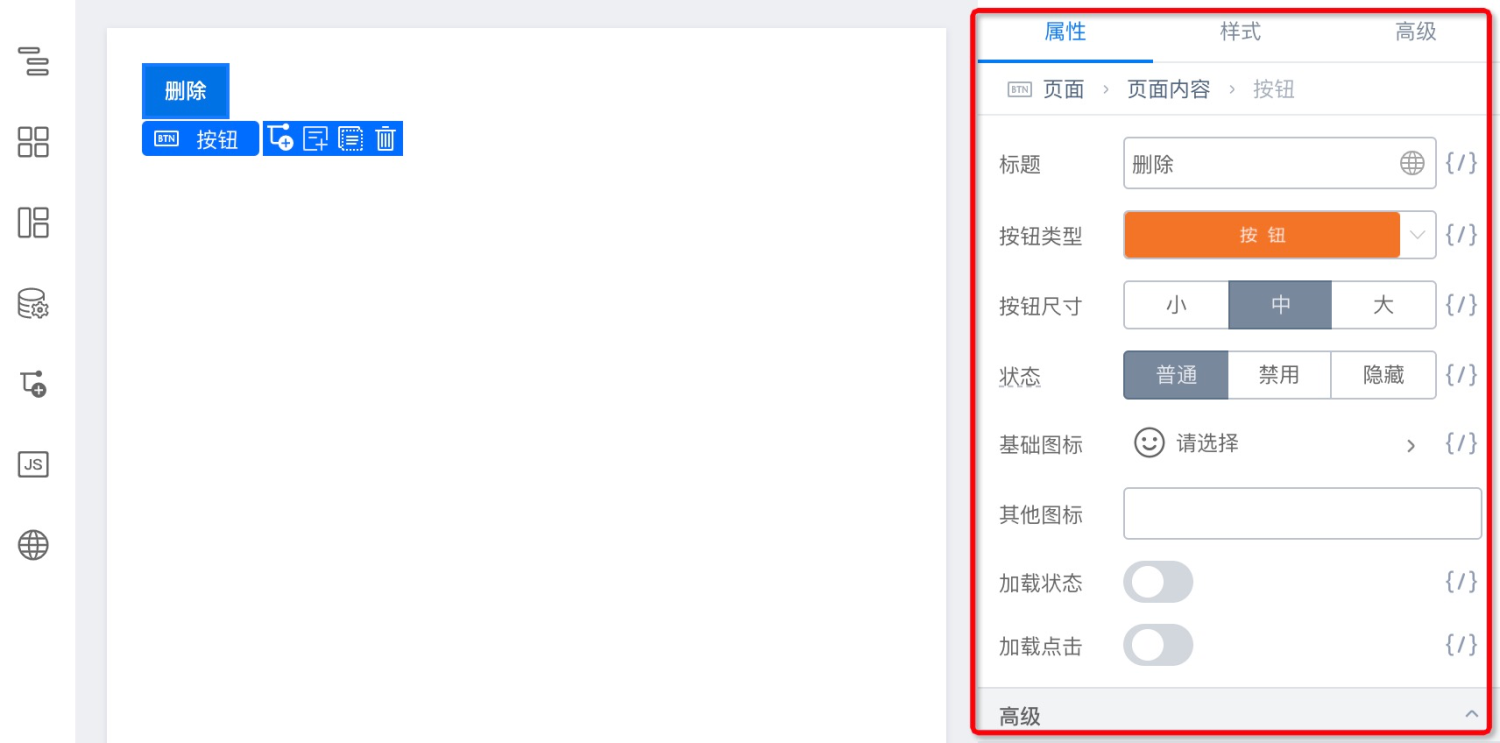This screenshot has height=743, width=1500.
Task: Open the 按钮类型 dropdown arrow
Action: click(1417, 235)
